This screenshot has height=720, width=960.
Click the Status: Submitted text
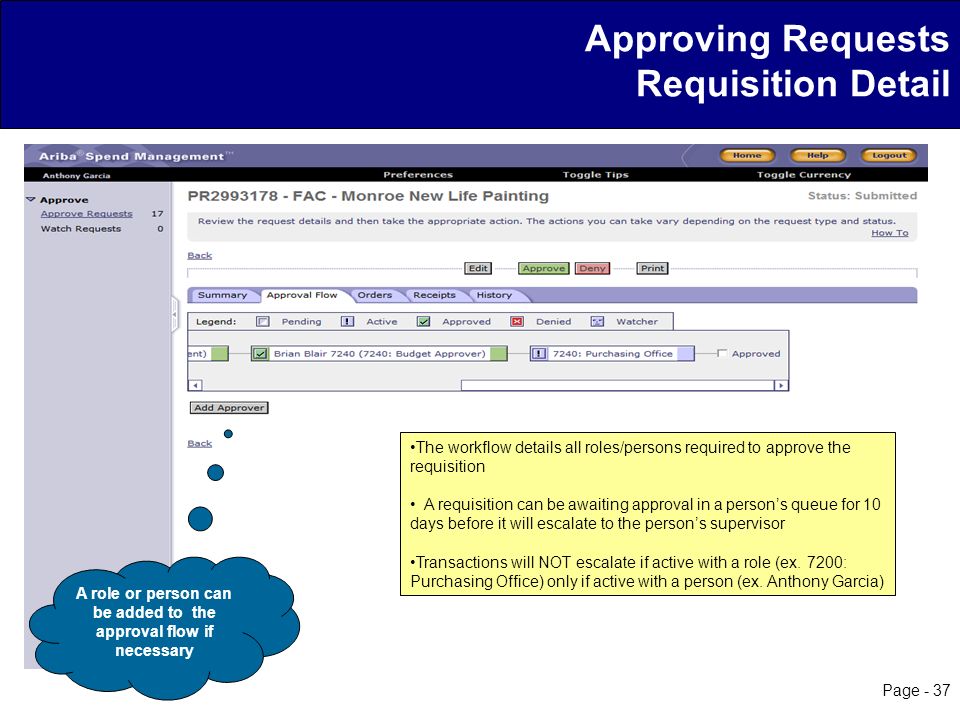pyautogui.click(x=862, y=196)
